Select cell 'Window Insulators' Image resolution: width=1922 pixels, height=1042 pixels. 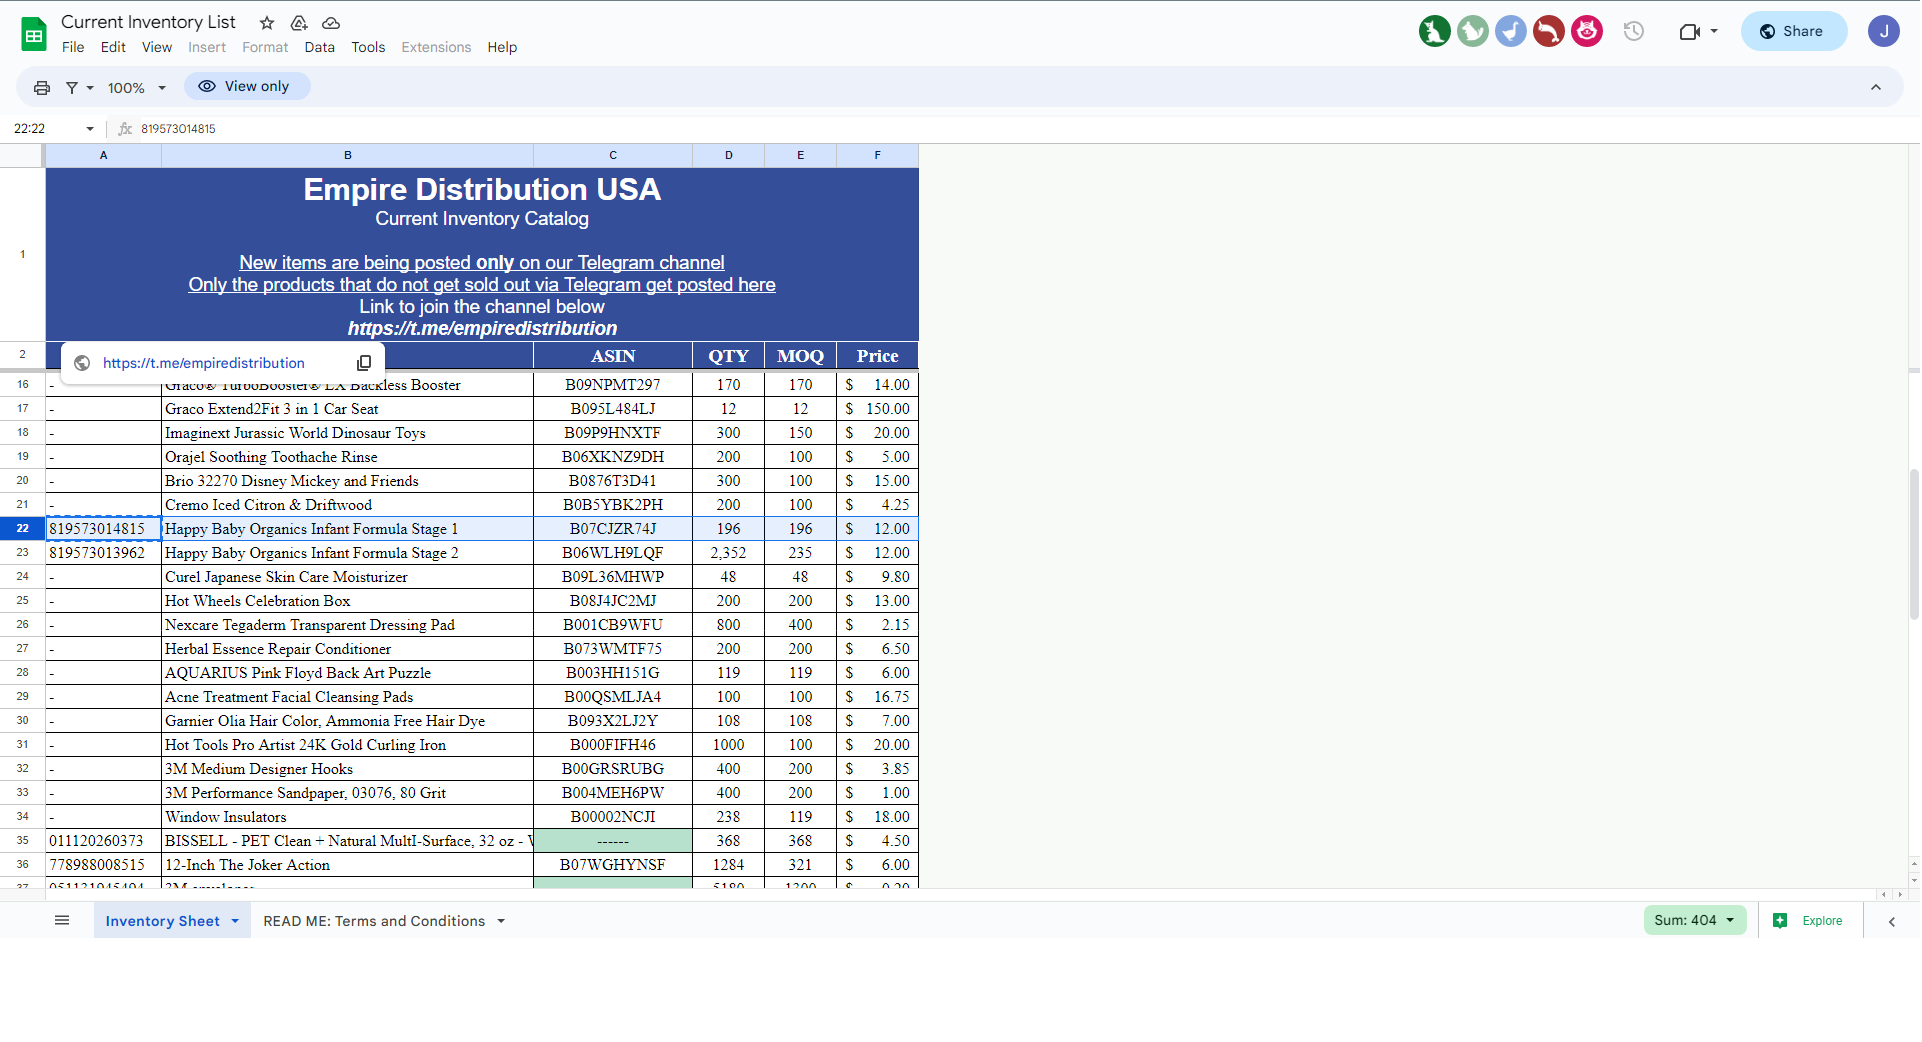pyautogui.click(x=347, y=817)
